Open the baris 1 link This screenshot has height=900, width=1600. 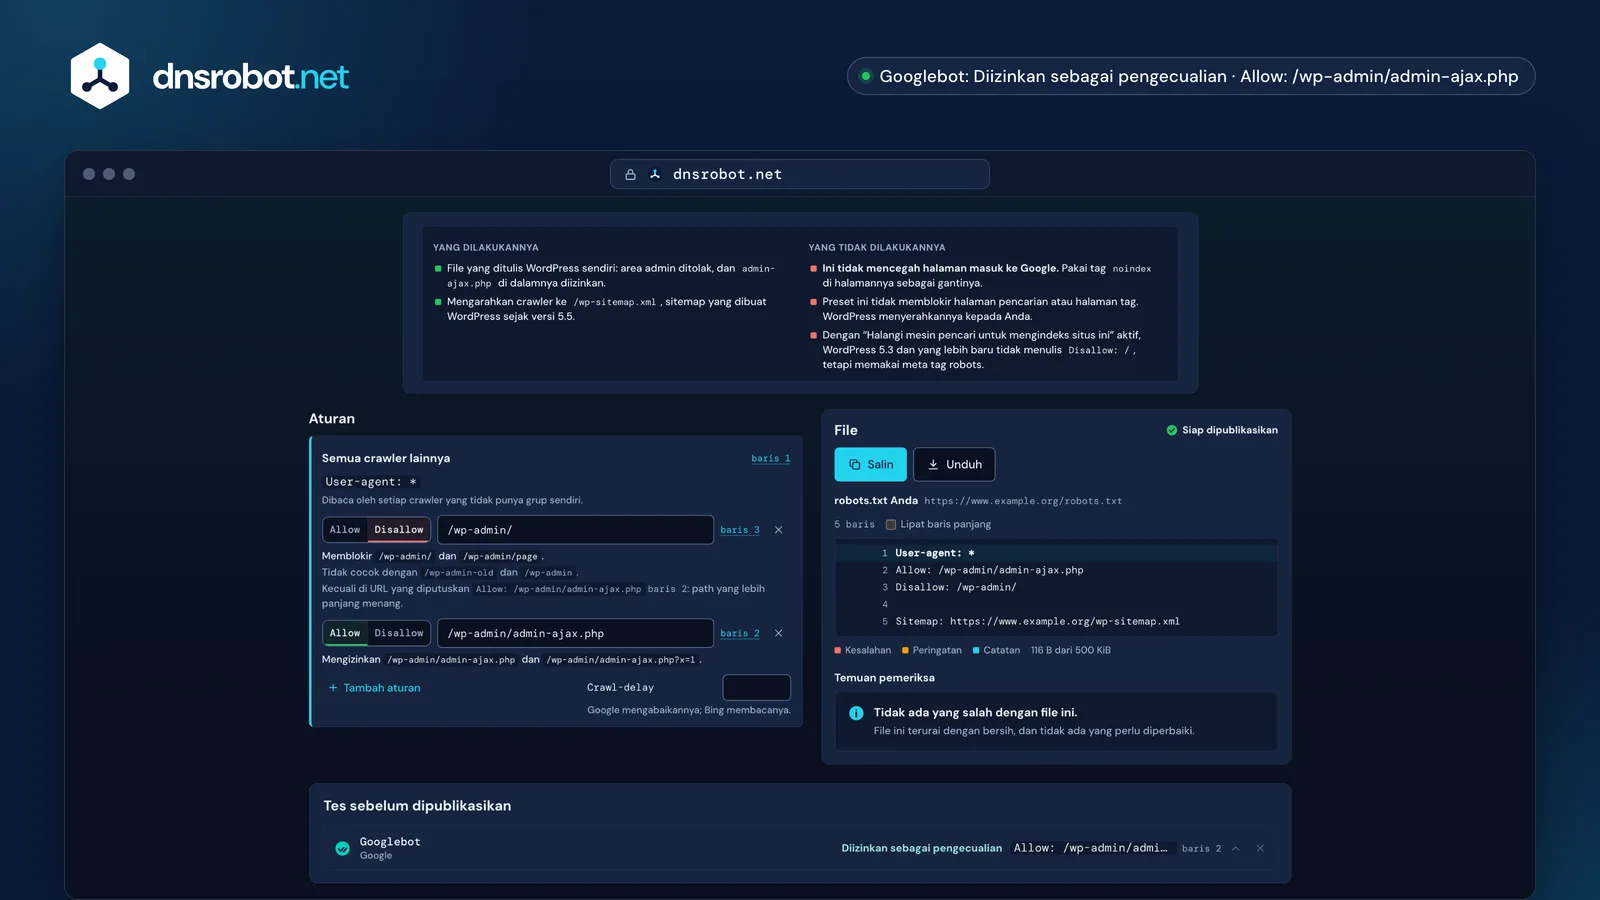771,458
